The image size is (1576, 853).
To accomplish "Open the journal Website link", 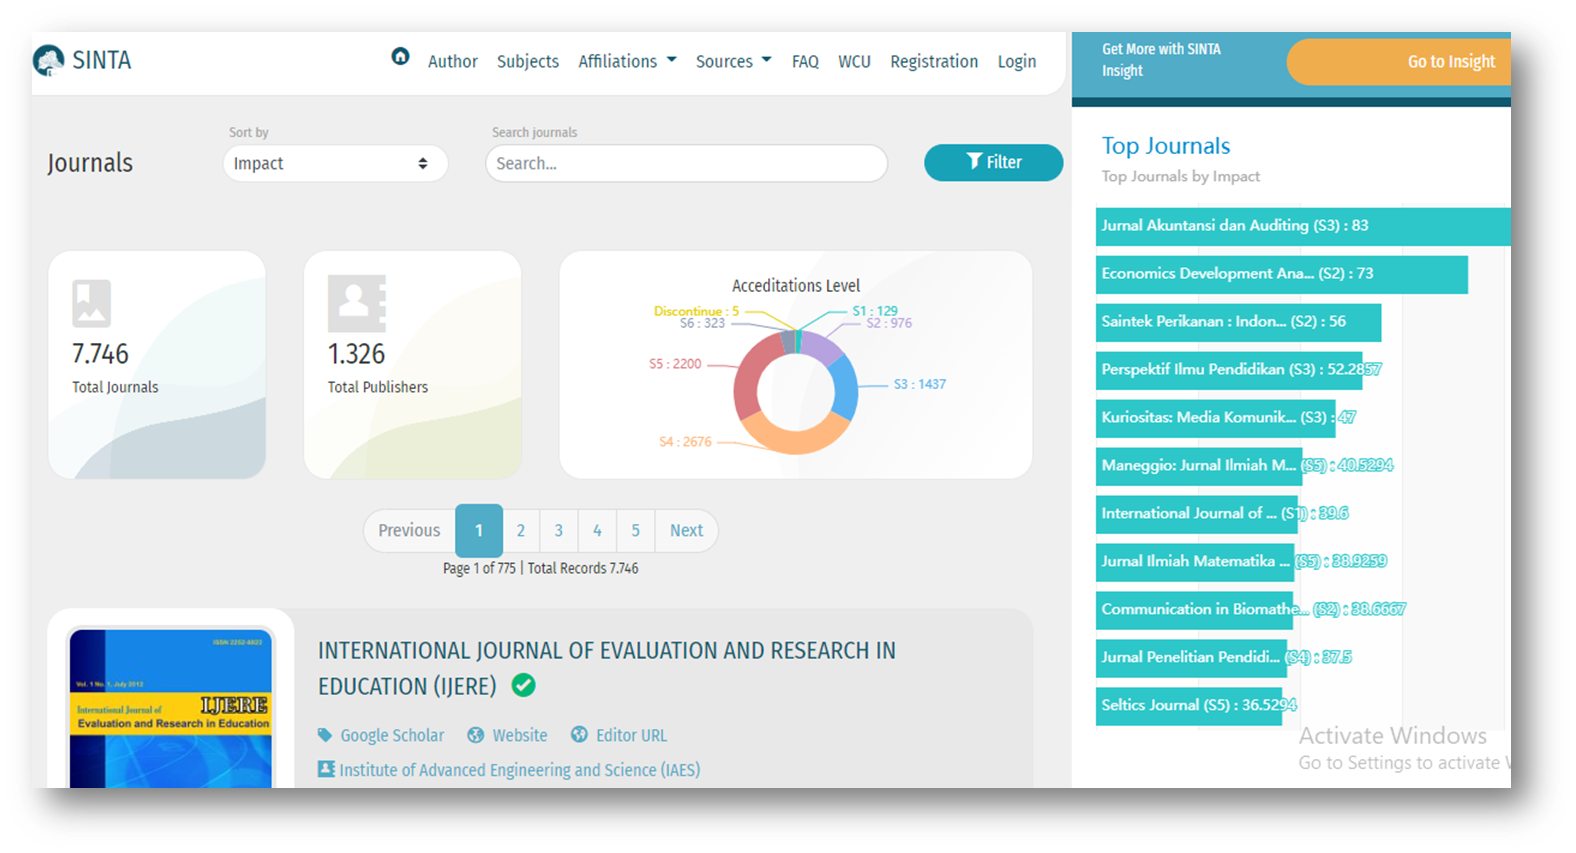I will 520,735.
